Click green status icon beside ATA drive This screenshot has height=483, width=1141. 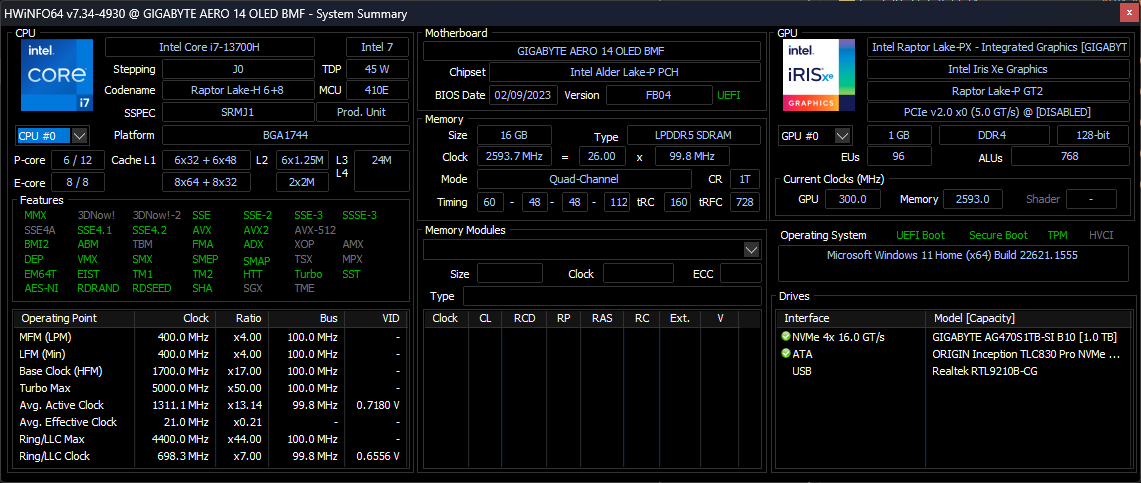pyautogui.click(x=785, y=354)
